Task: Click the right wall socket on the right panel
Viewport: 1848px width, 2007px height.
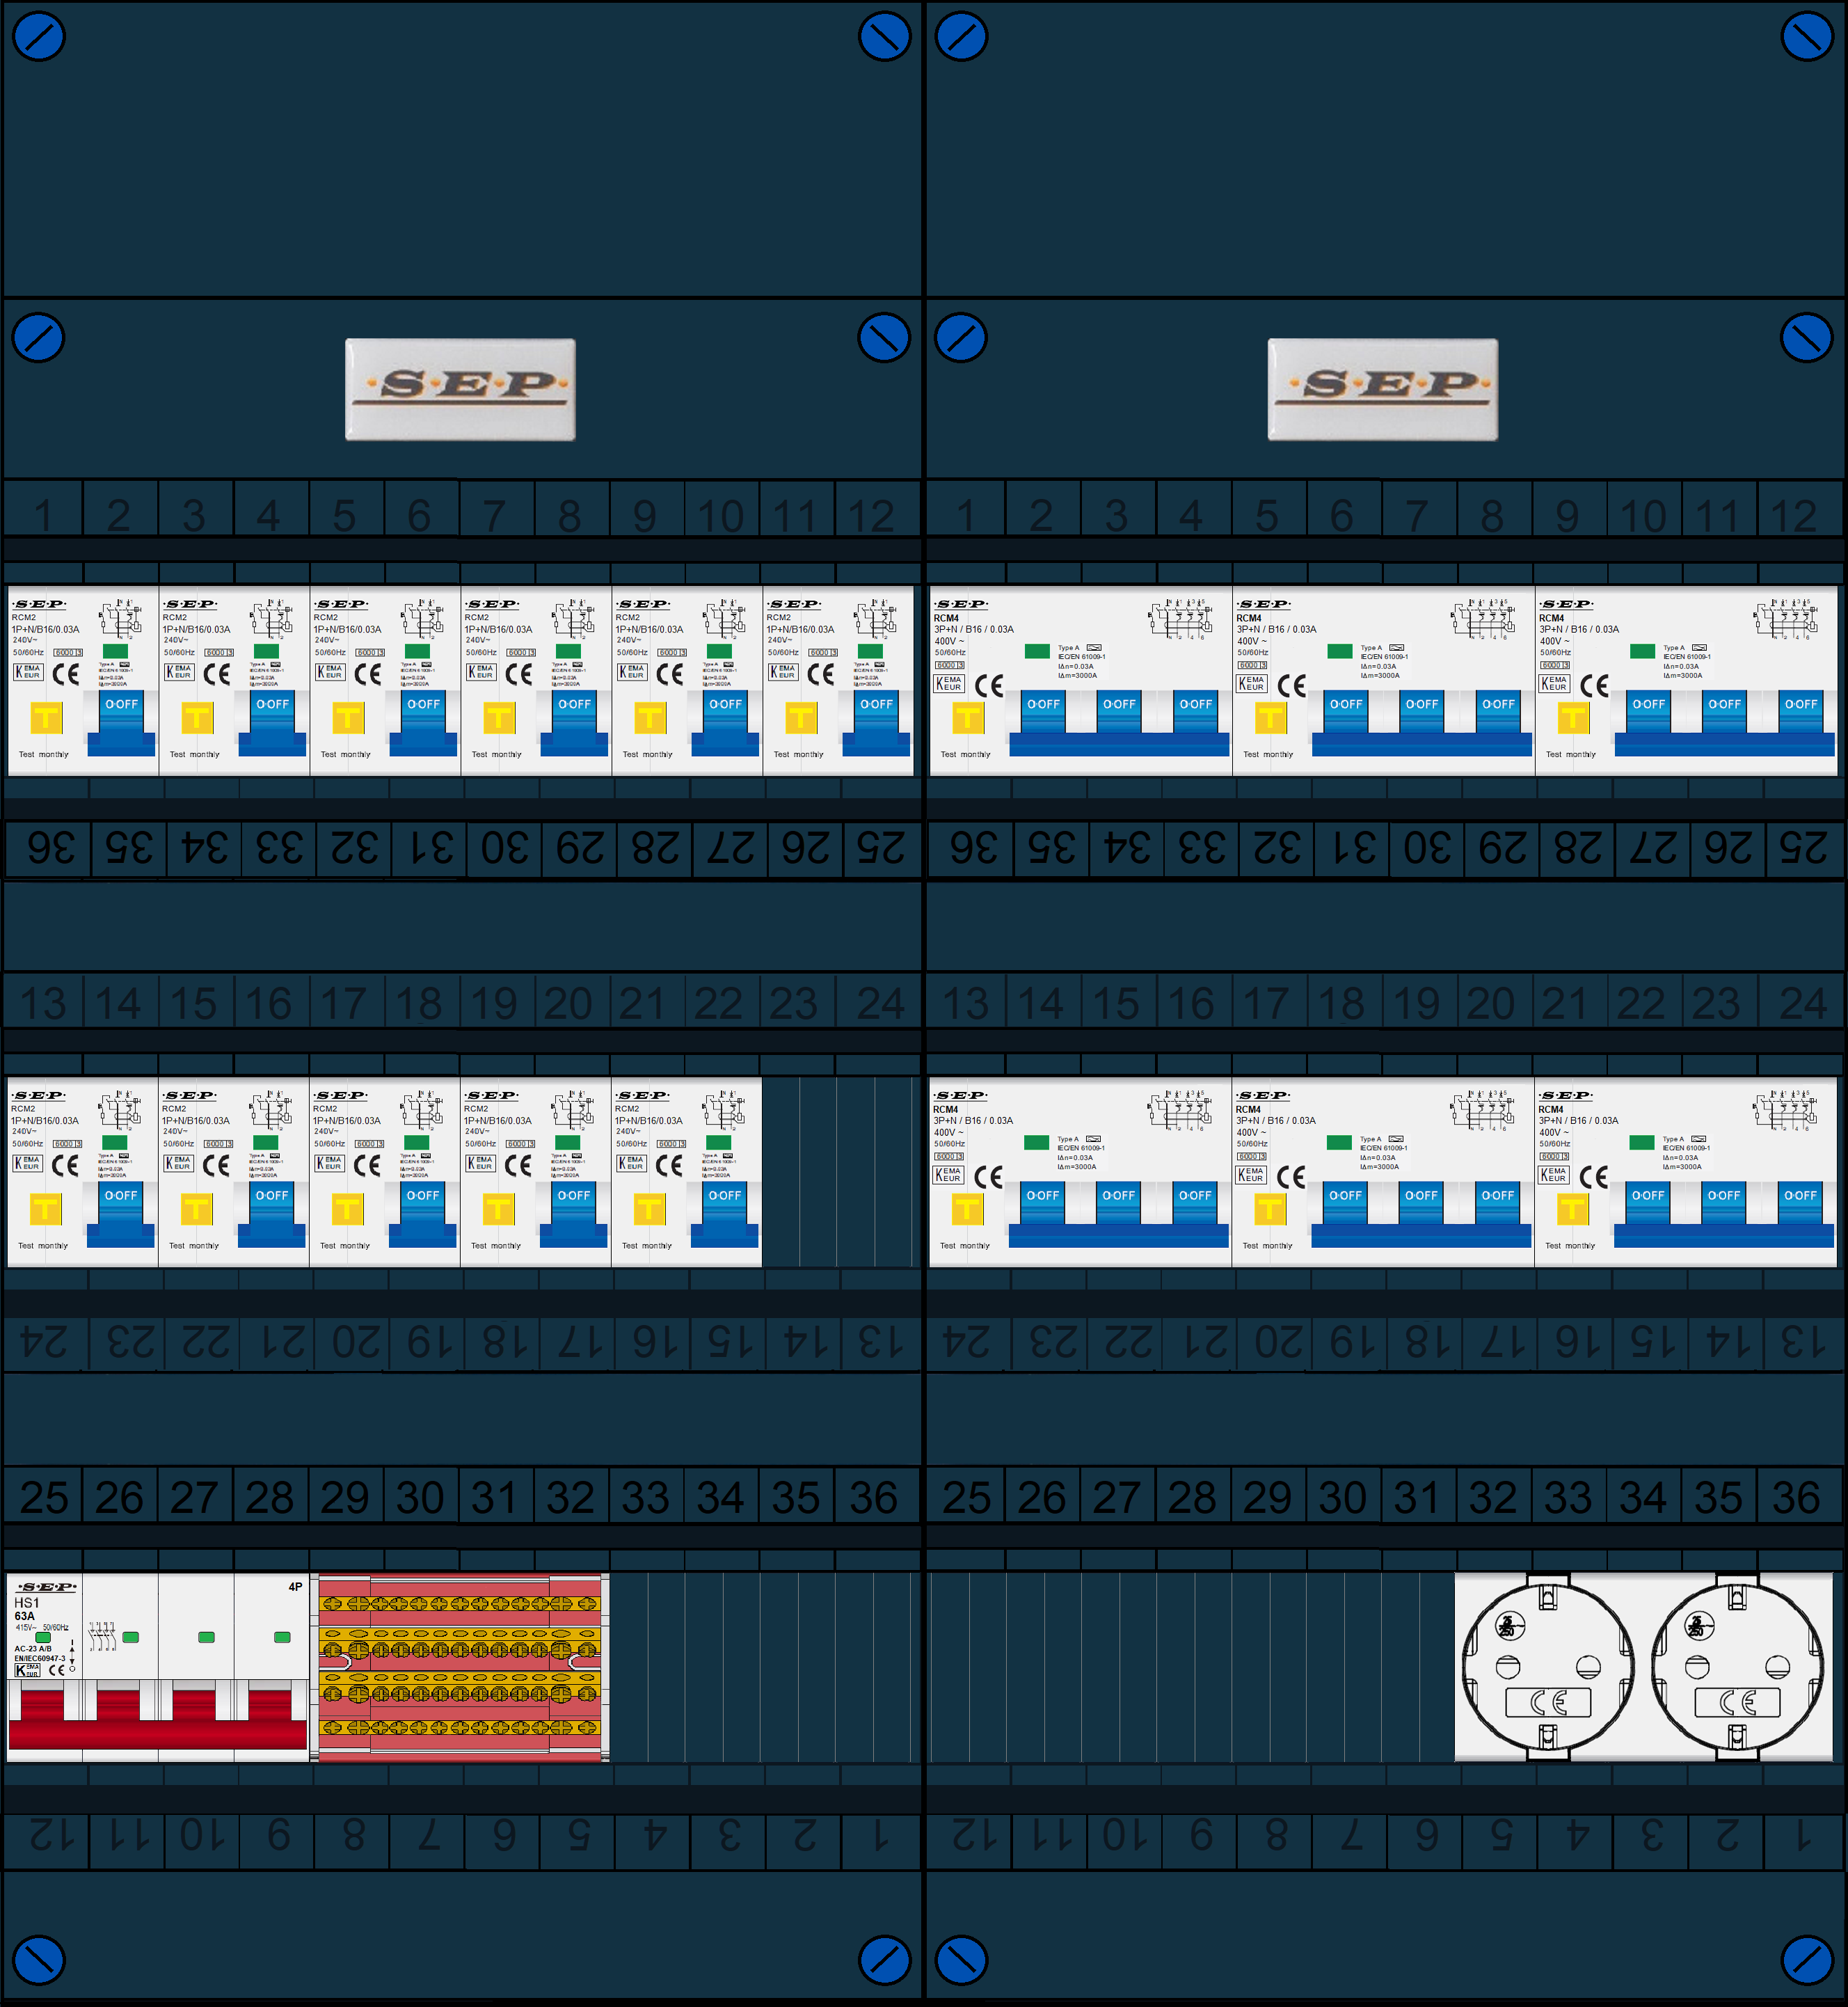Action: [x=1737, y=1666]
